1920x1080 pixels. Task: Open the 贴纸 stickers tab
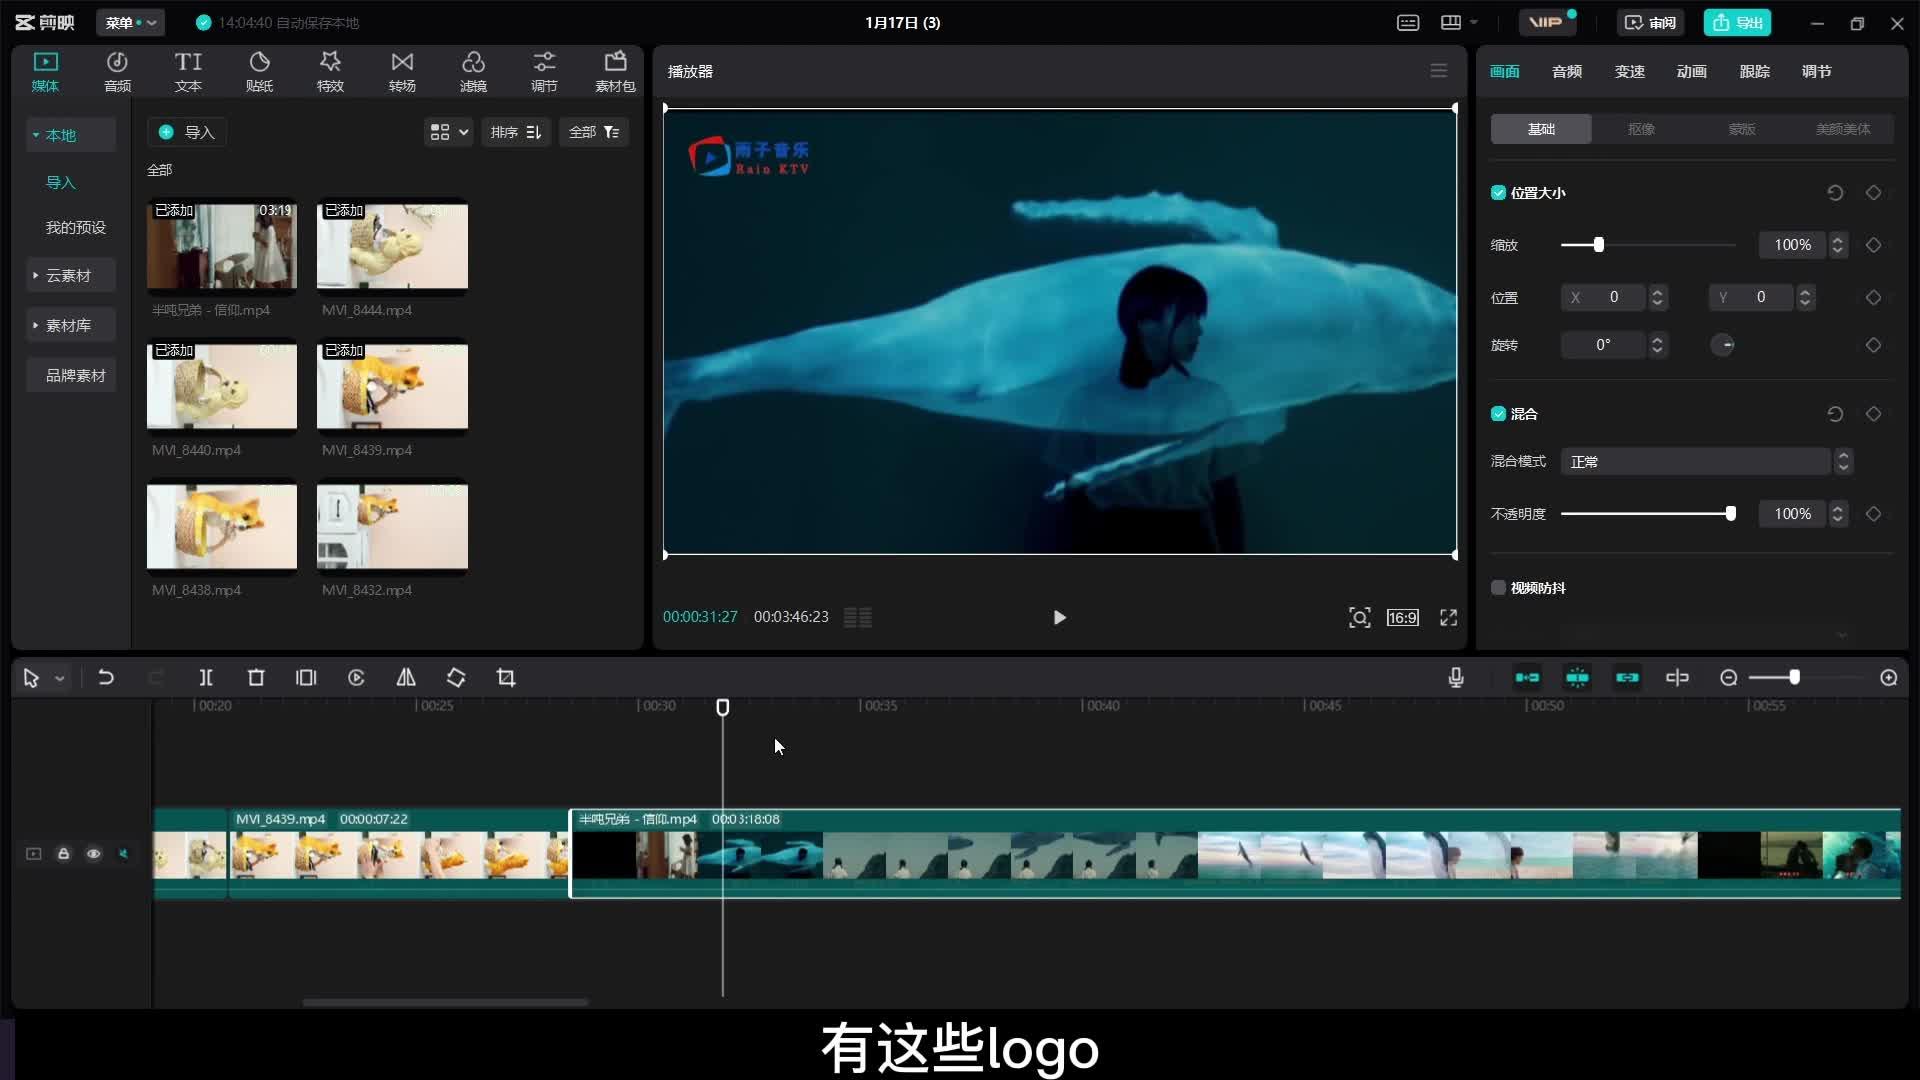click(259, 72)
